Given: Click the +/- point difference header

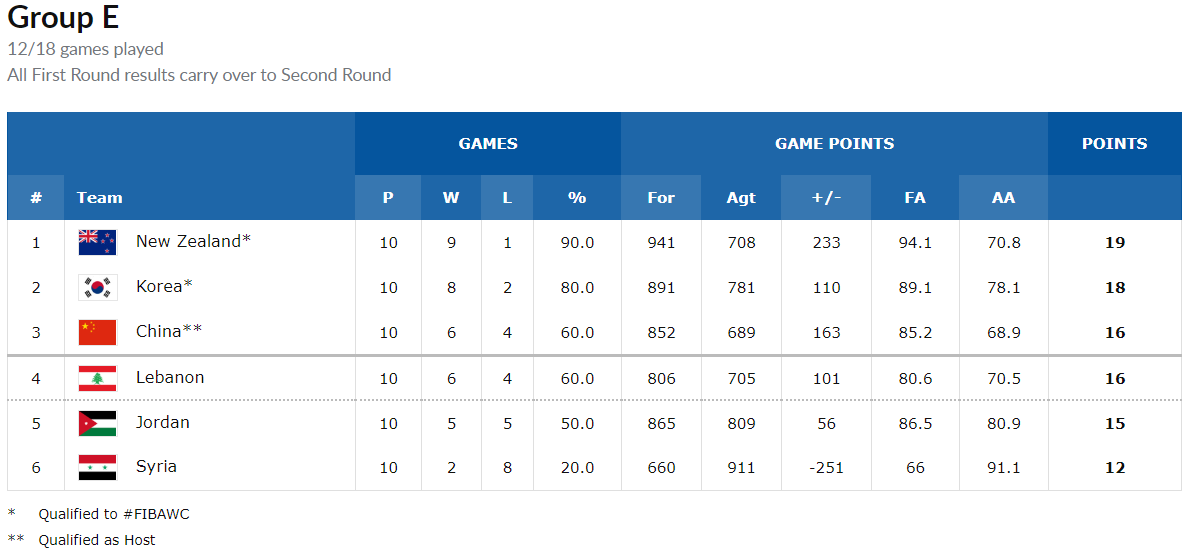Looking at the screenshot, I should pyautogui.click(x=826, y=198).
